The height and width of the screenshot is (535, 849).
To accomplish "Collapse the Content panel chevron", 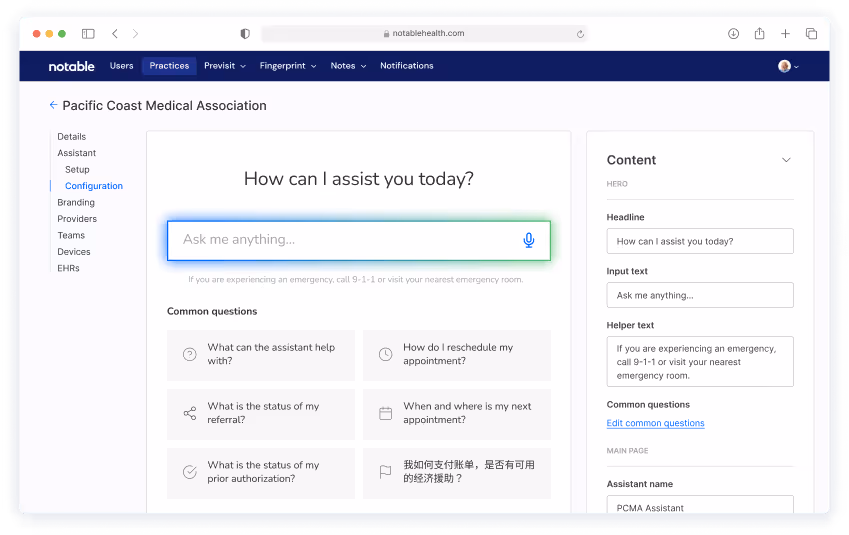I will pyautogui.click(x=786, y=160).
